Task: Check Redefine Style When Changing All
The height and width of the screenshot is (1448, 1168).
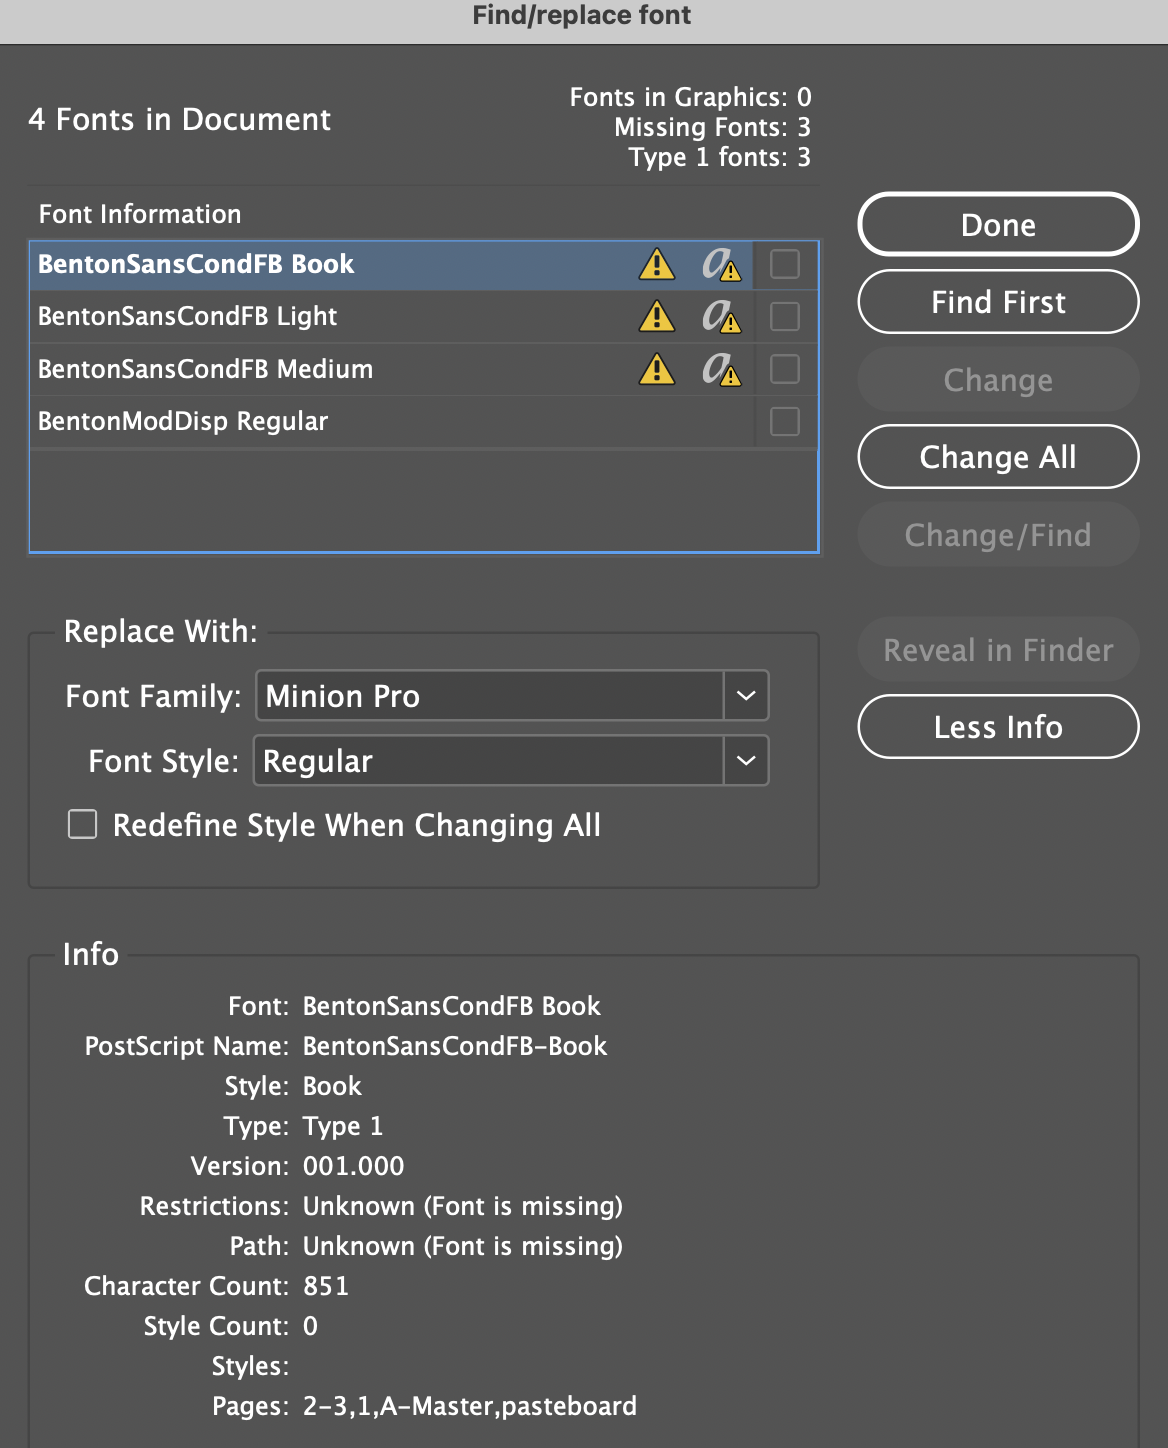Action: pos(81,824)
